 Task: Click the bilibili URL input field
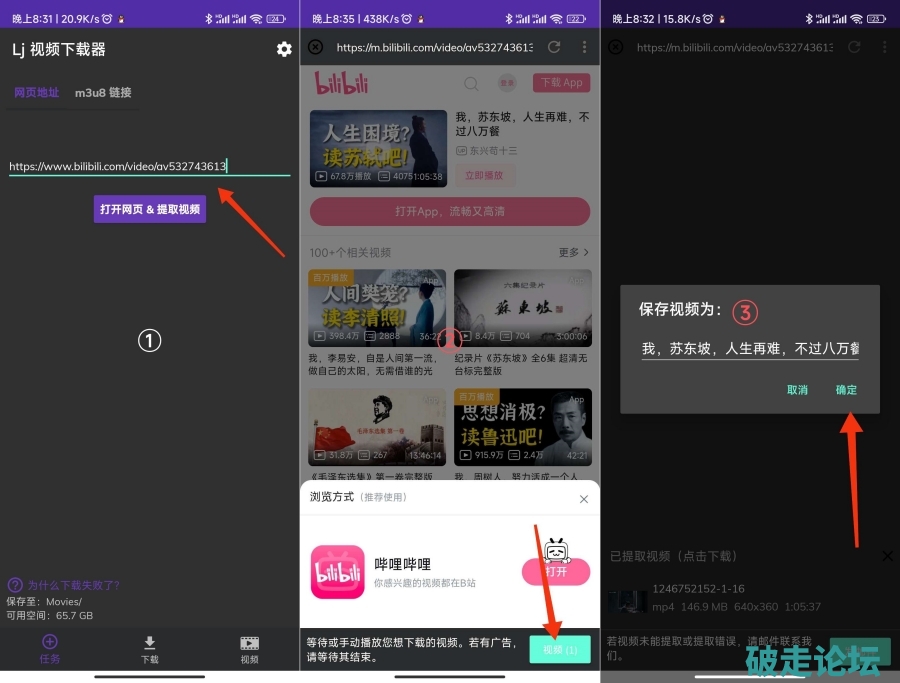point(149,166)
